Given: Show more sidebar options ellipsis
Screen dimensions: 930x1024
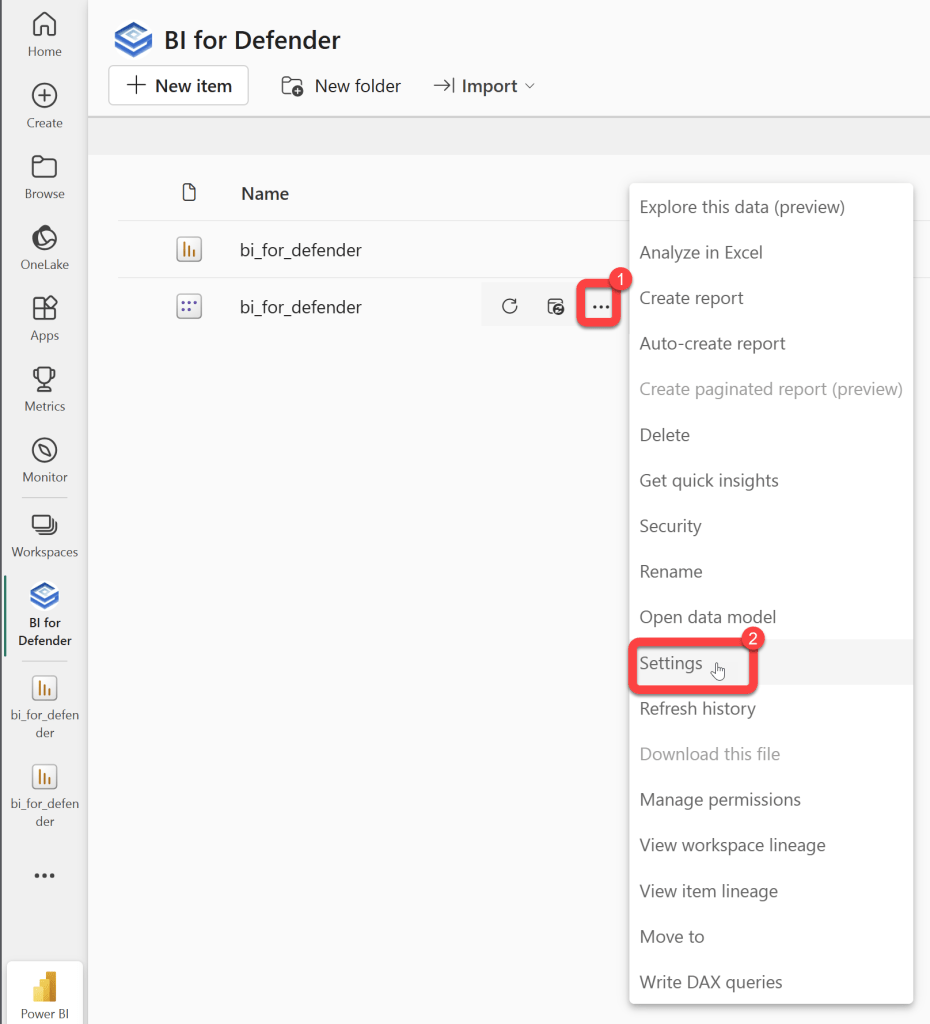Looking at the screenshot, I should pos(44,875).
